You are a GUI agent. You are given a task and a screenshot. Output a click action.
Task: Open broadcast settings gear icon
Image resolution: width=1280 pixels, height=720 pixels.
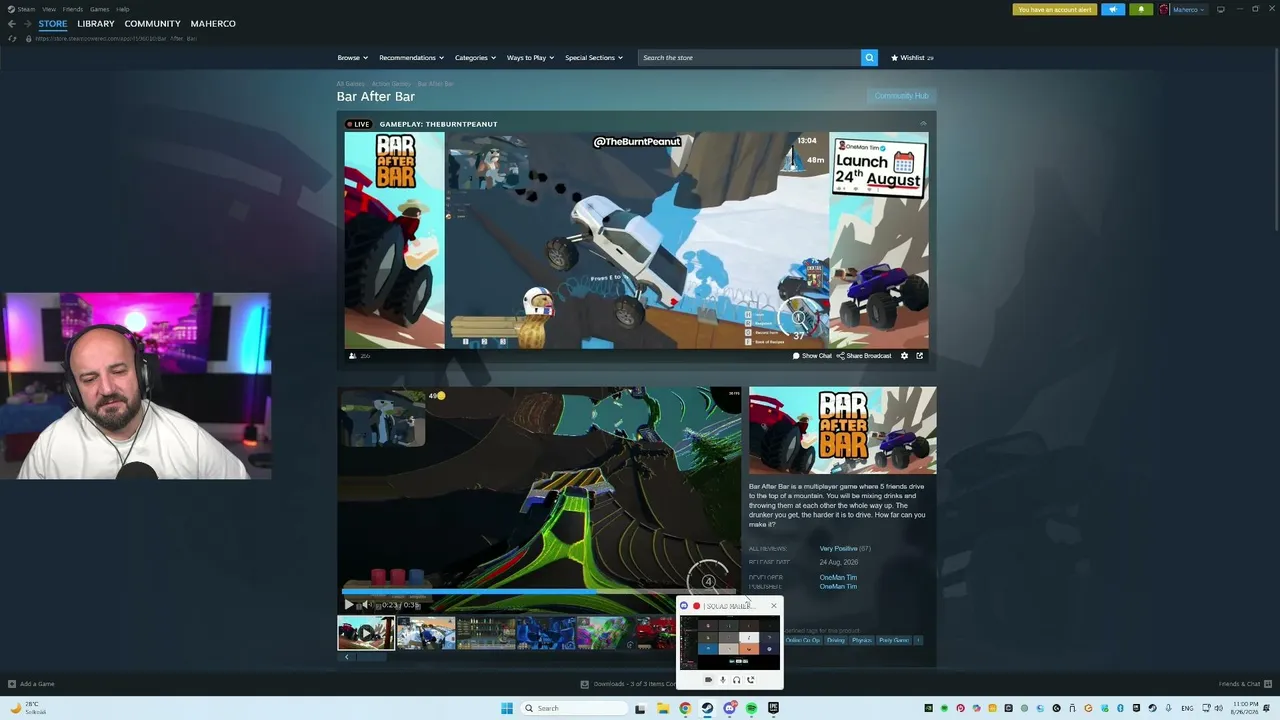pyautogui.click(x=904, y=356)
